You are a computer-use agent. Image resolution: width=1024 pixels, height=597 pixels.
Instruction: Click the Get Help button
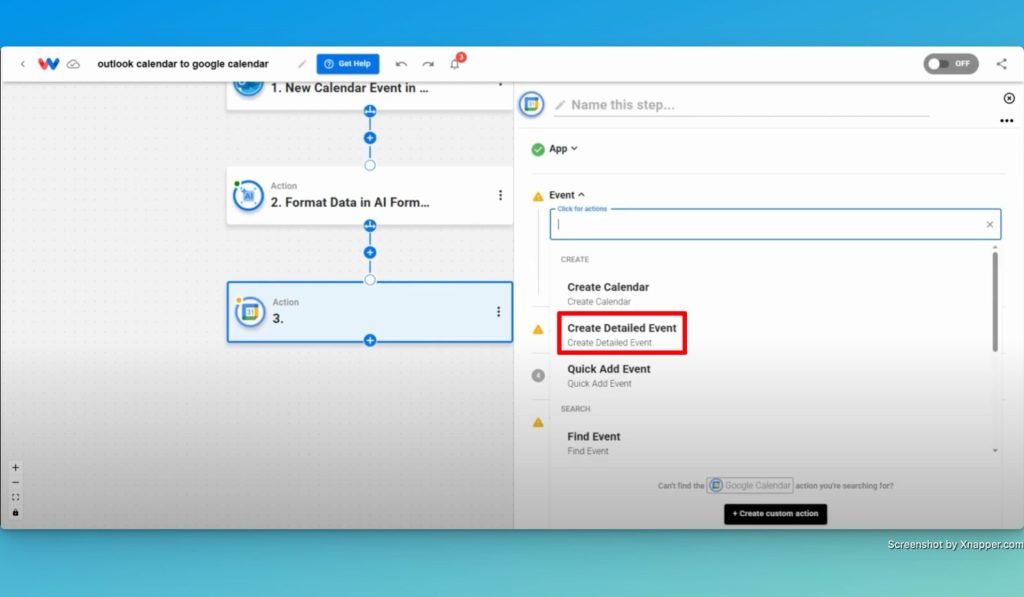[x=347, y=64]
